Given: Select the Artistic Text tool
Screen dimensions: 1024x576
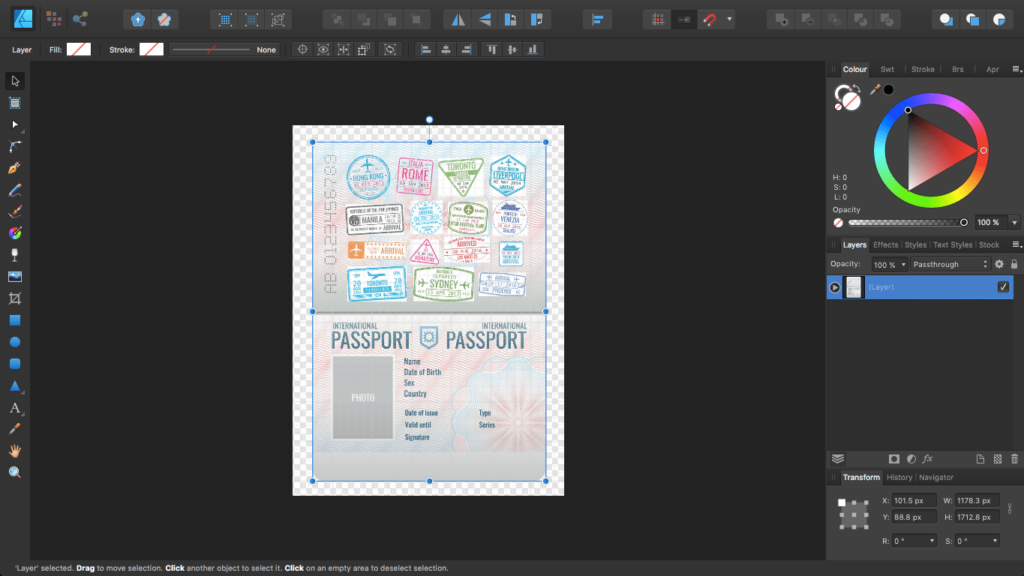Looking at the screenshot, I should [15, 408].
